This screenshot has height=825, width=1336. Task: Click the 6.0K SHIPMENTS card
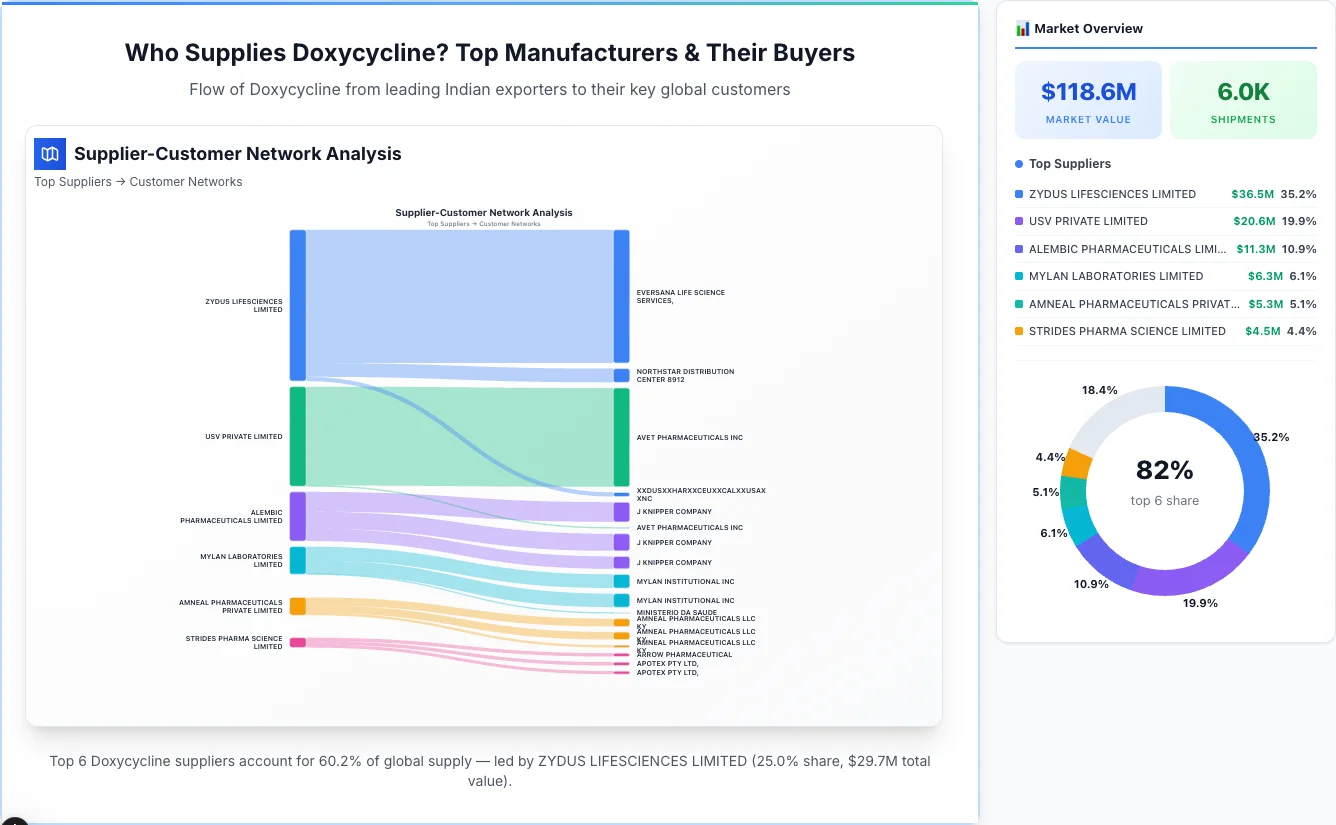pyautogui.click(x=1243, y=99)
